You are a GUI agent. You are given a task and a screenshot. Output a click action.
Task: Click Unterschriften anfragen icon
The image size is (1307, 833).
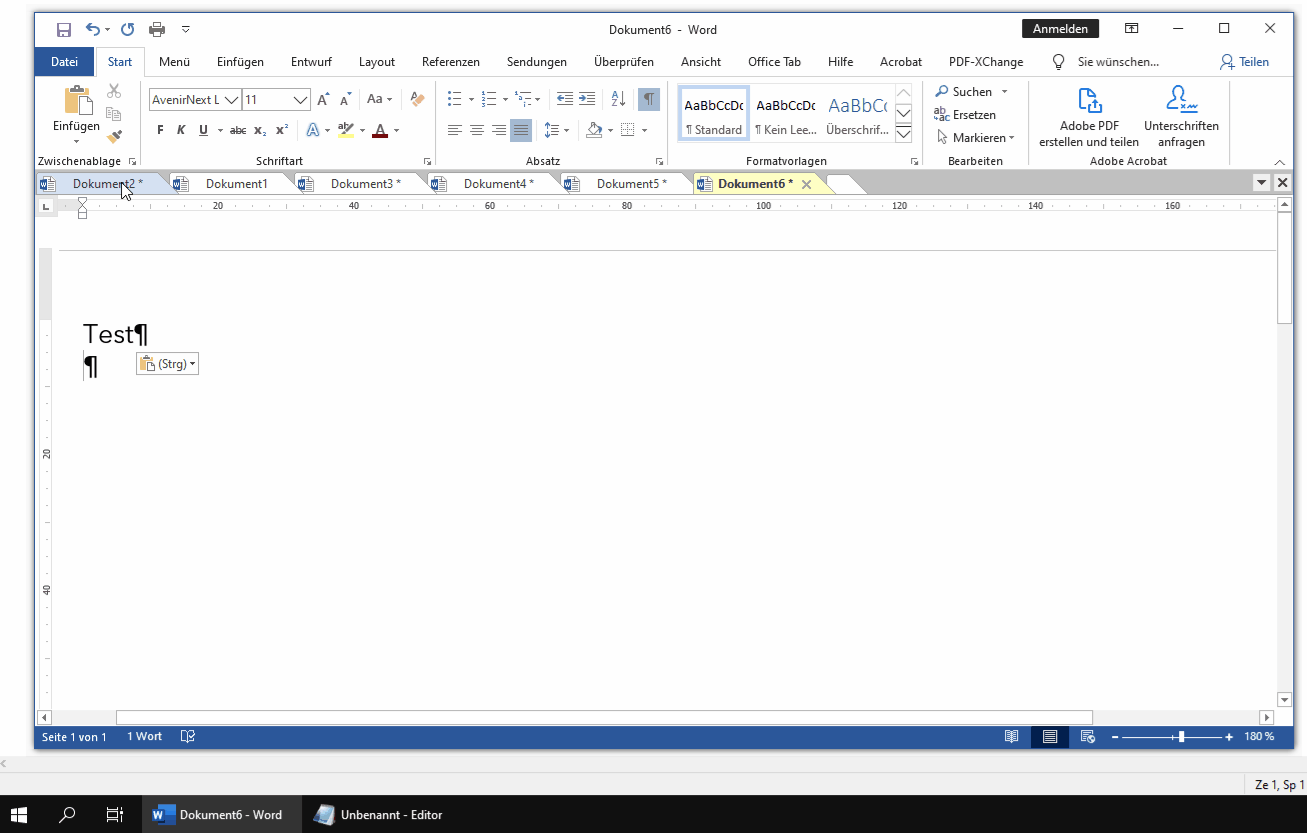click(1181, 116)
